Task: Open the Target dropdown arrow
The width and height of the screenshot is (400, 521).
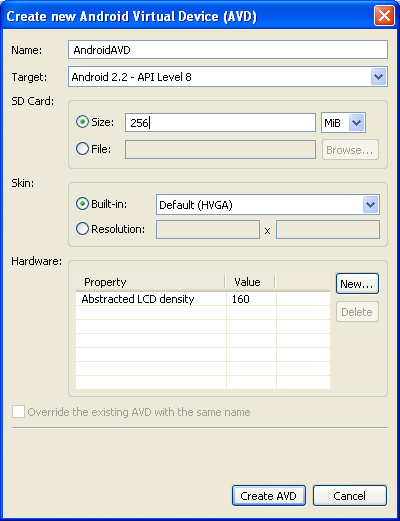Action: [x=378, y=77]
